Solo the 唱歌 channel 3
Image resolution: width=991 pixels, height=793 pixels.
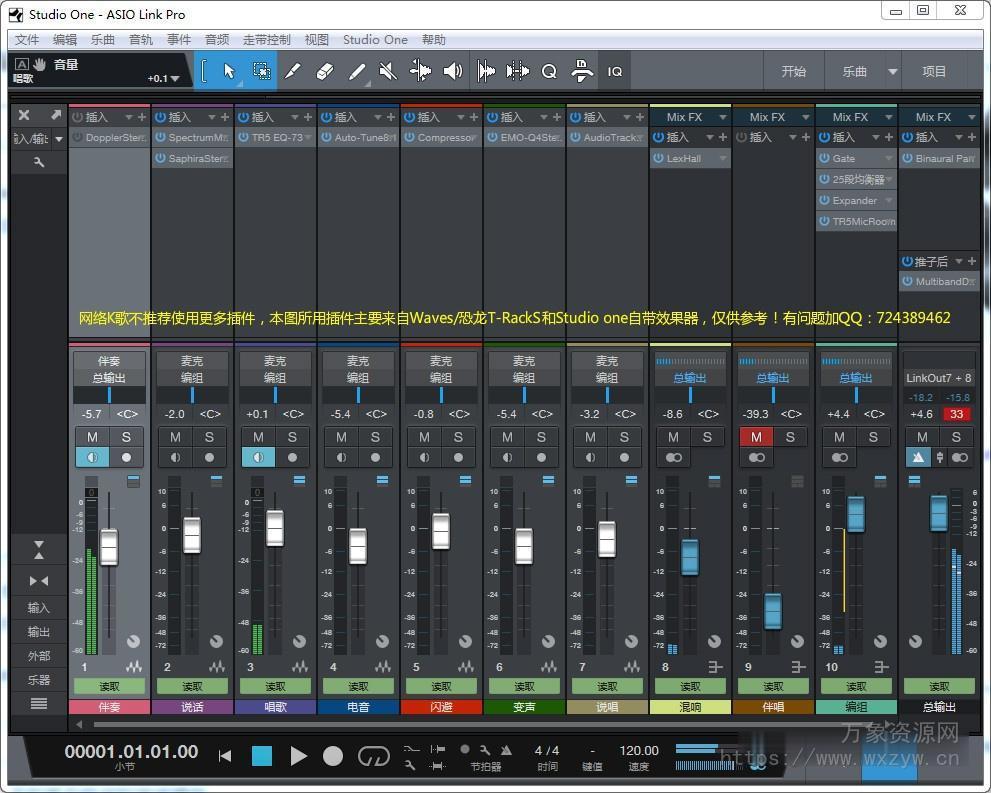pyautogui.click(x=292, y=437)
